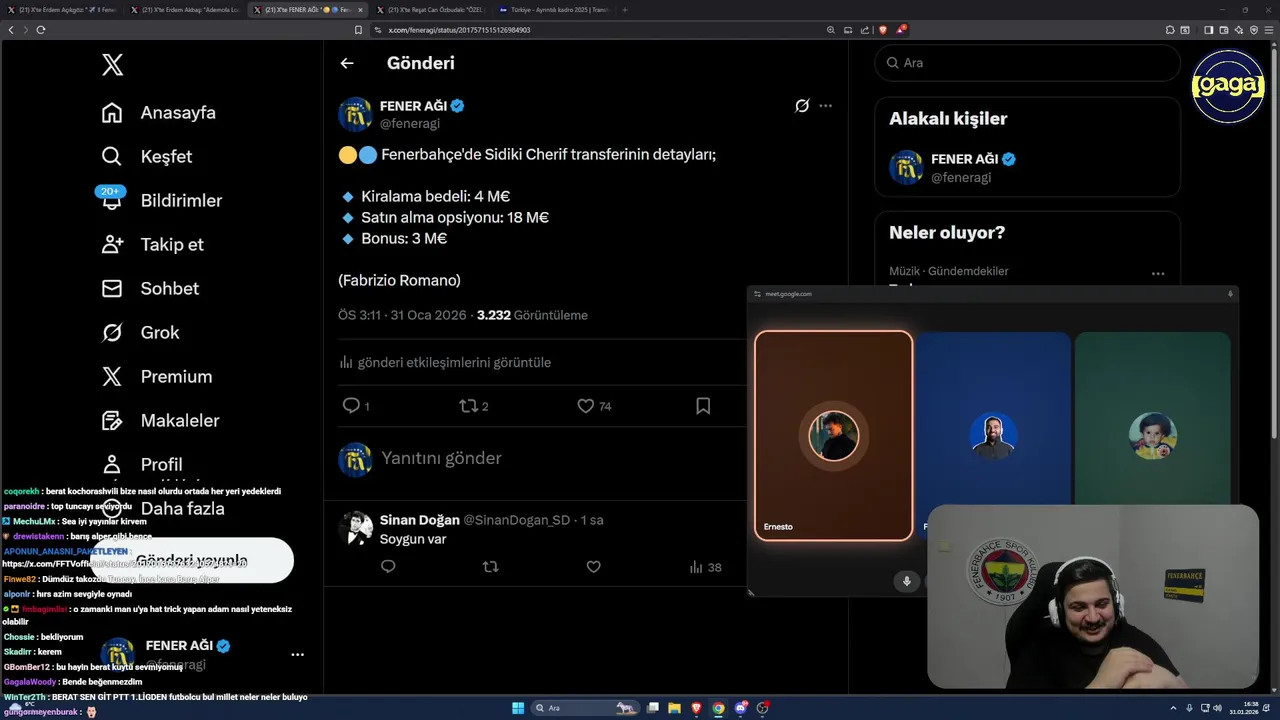Viewport: 1280px width, 720px height.
Task: Click the bookmark icon in address bar
Action: click(x=358, y=30)
